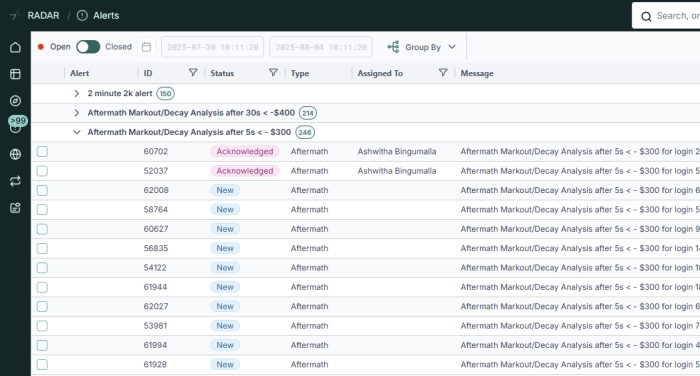
Task: Open the globe icon in sidebar
Action: (x=15, y=154)
